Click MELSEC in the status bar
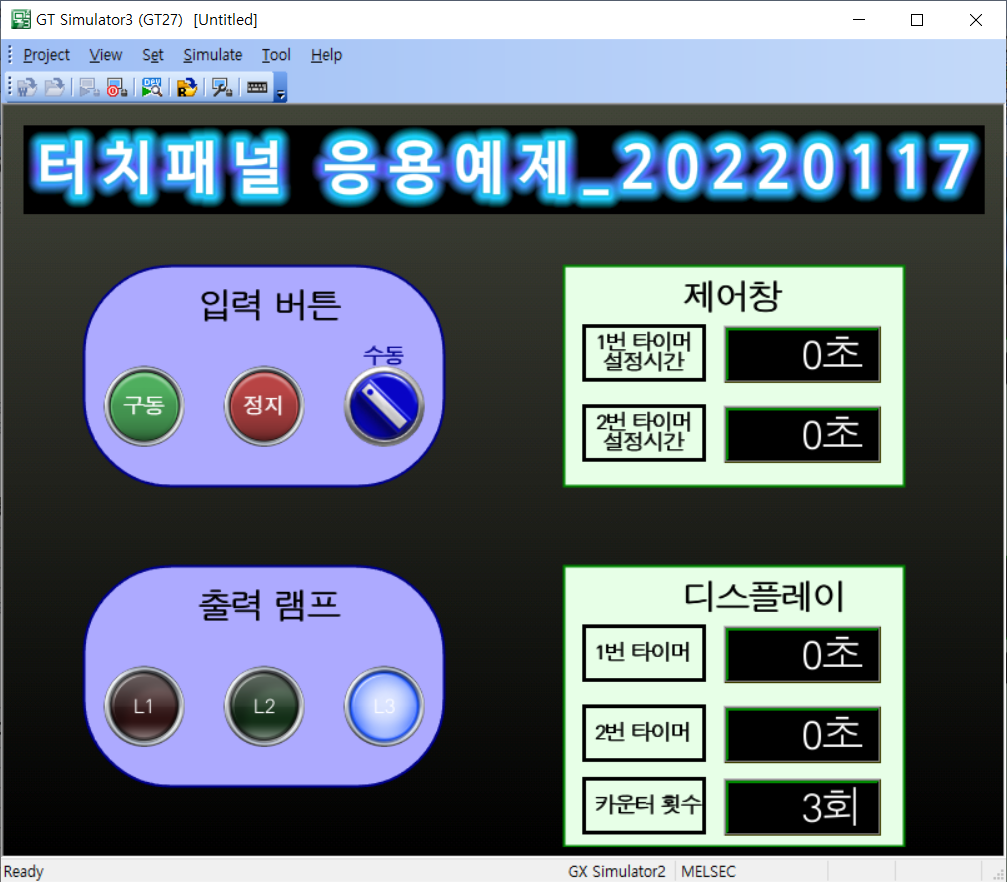Image resolution: width=1007 pixels, height=882 pixels. click(708, 872)
